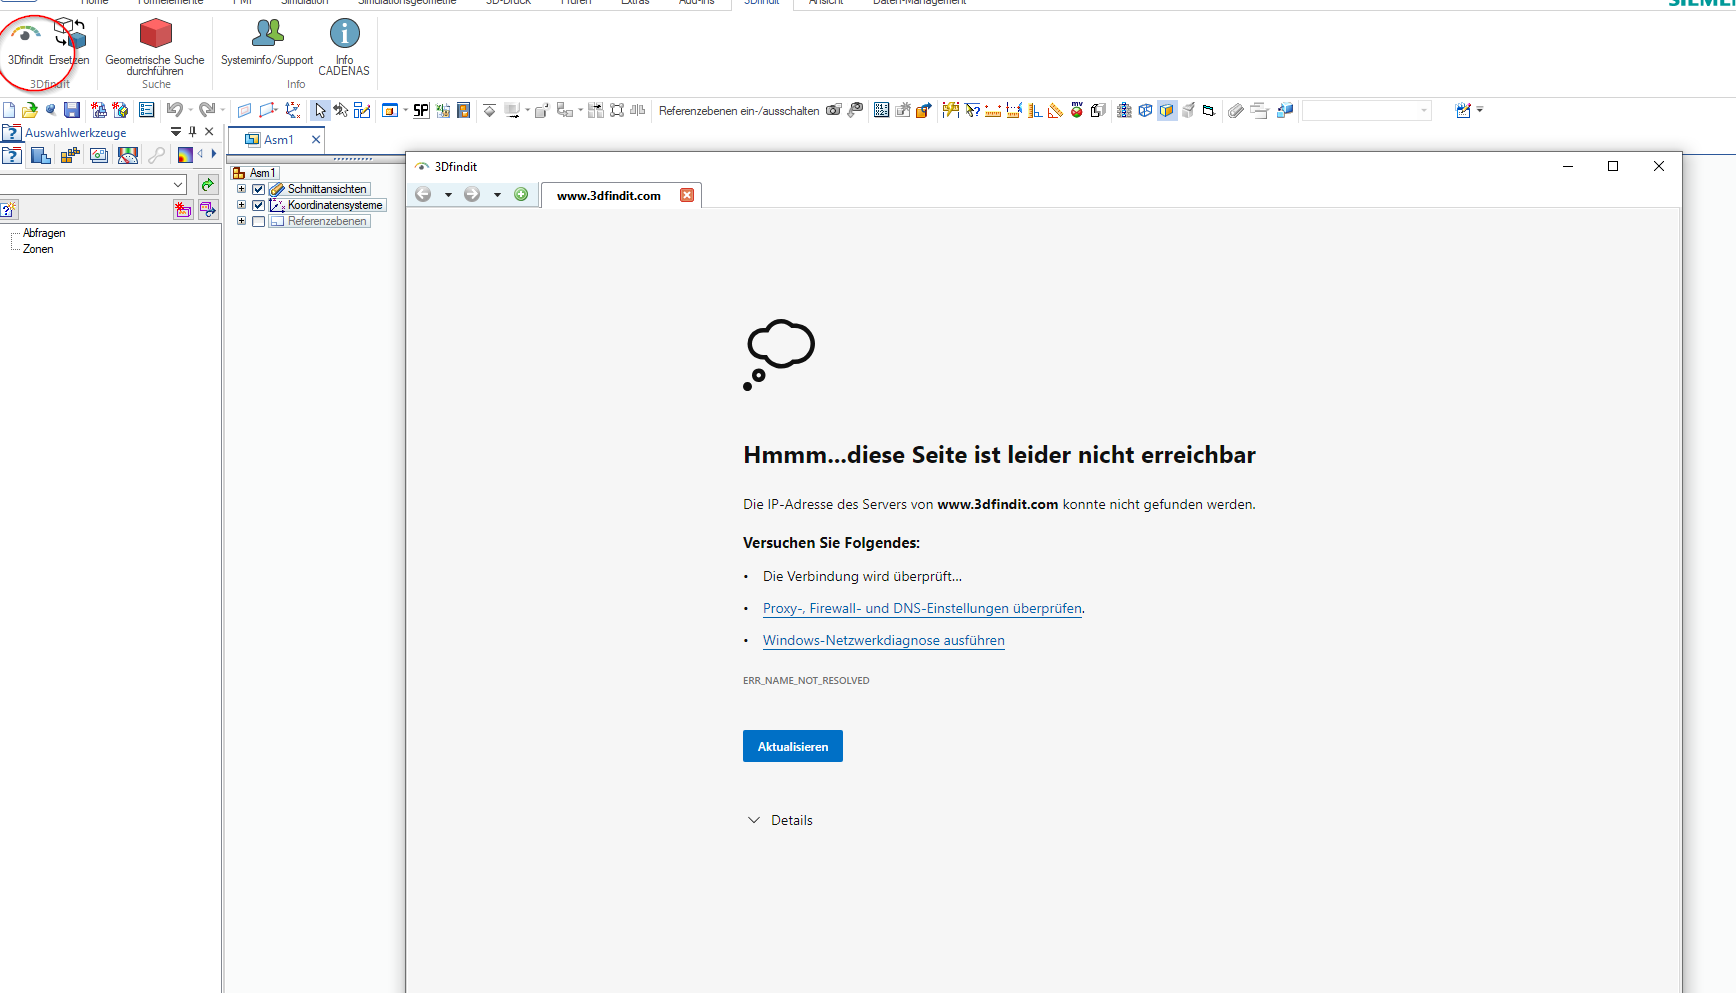
Task: Click the properties list toolbar icon
Action: (x=146, y=110)
